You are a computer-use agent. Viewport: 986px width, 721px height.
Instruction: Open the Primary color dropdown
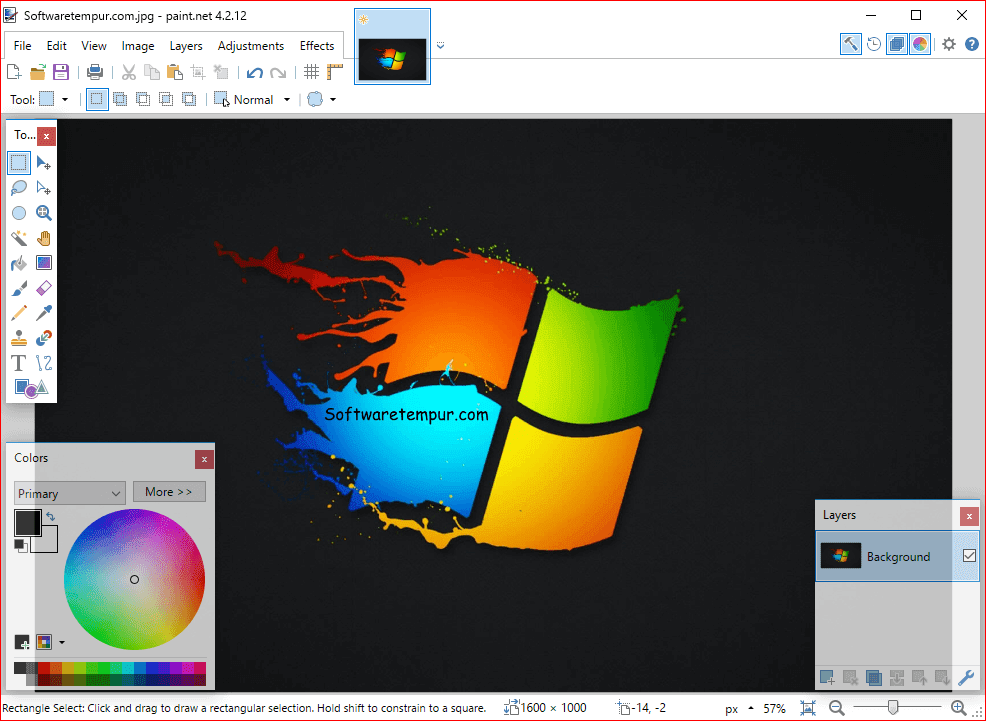click(x=70, y=493)
